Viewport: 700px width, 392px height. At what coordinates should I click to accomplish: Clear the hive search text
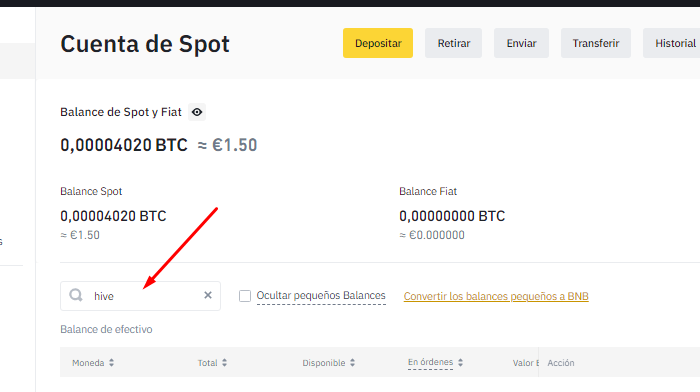[208, 295]
